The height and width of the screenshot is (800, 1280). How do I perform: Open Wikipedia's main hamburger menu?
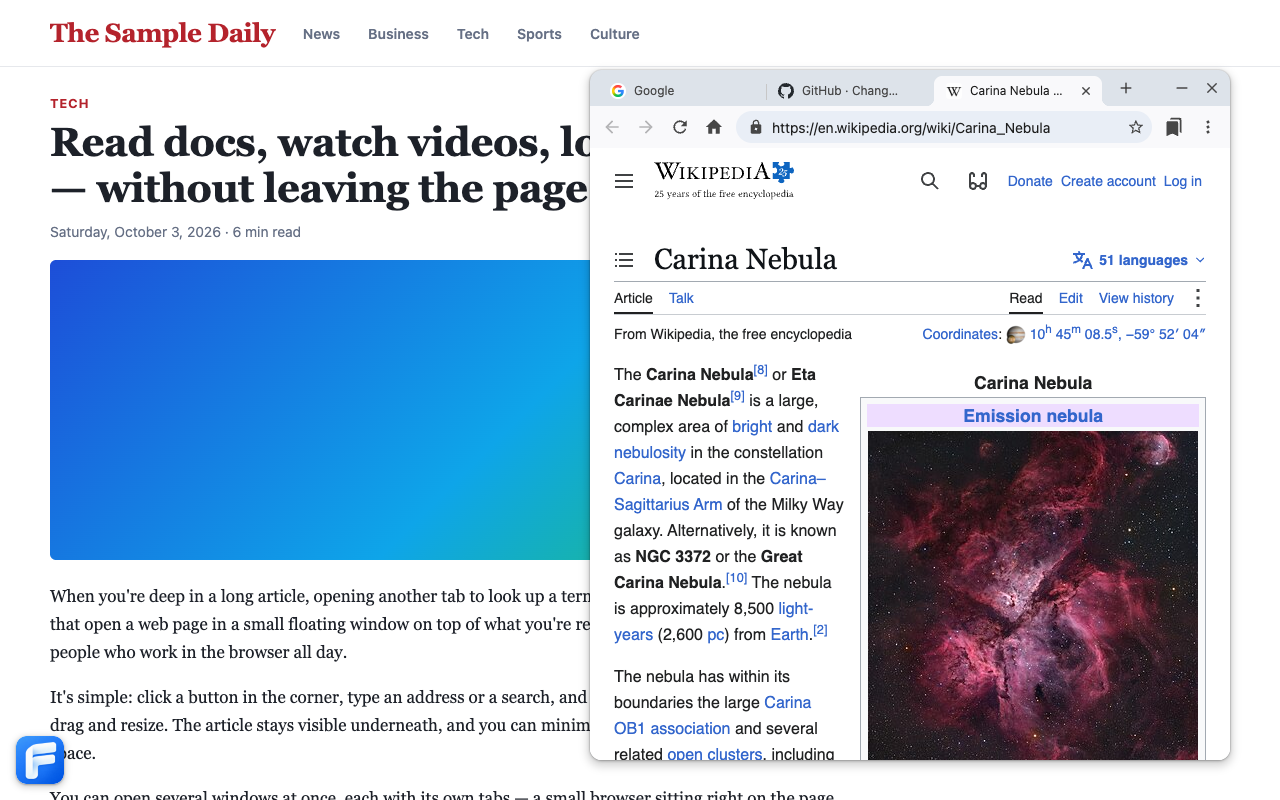point(624,181)
